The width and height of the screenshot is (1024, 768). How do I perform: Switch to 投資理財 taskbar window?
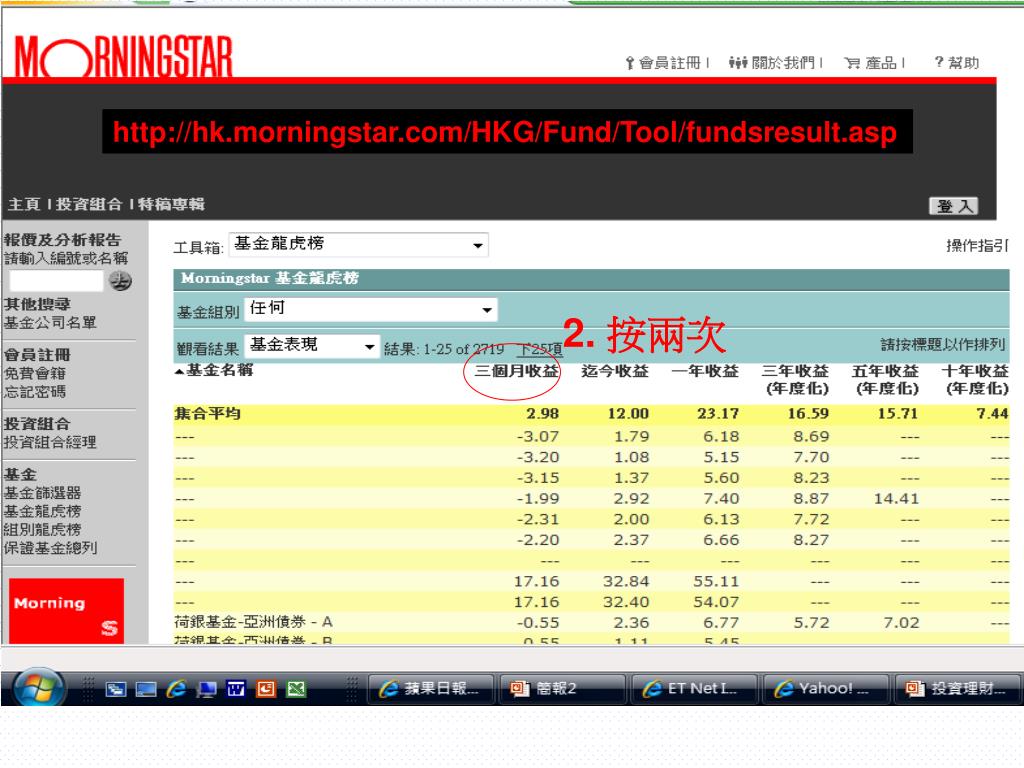click(957, 689)
